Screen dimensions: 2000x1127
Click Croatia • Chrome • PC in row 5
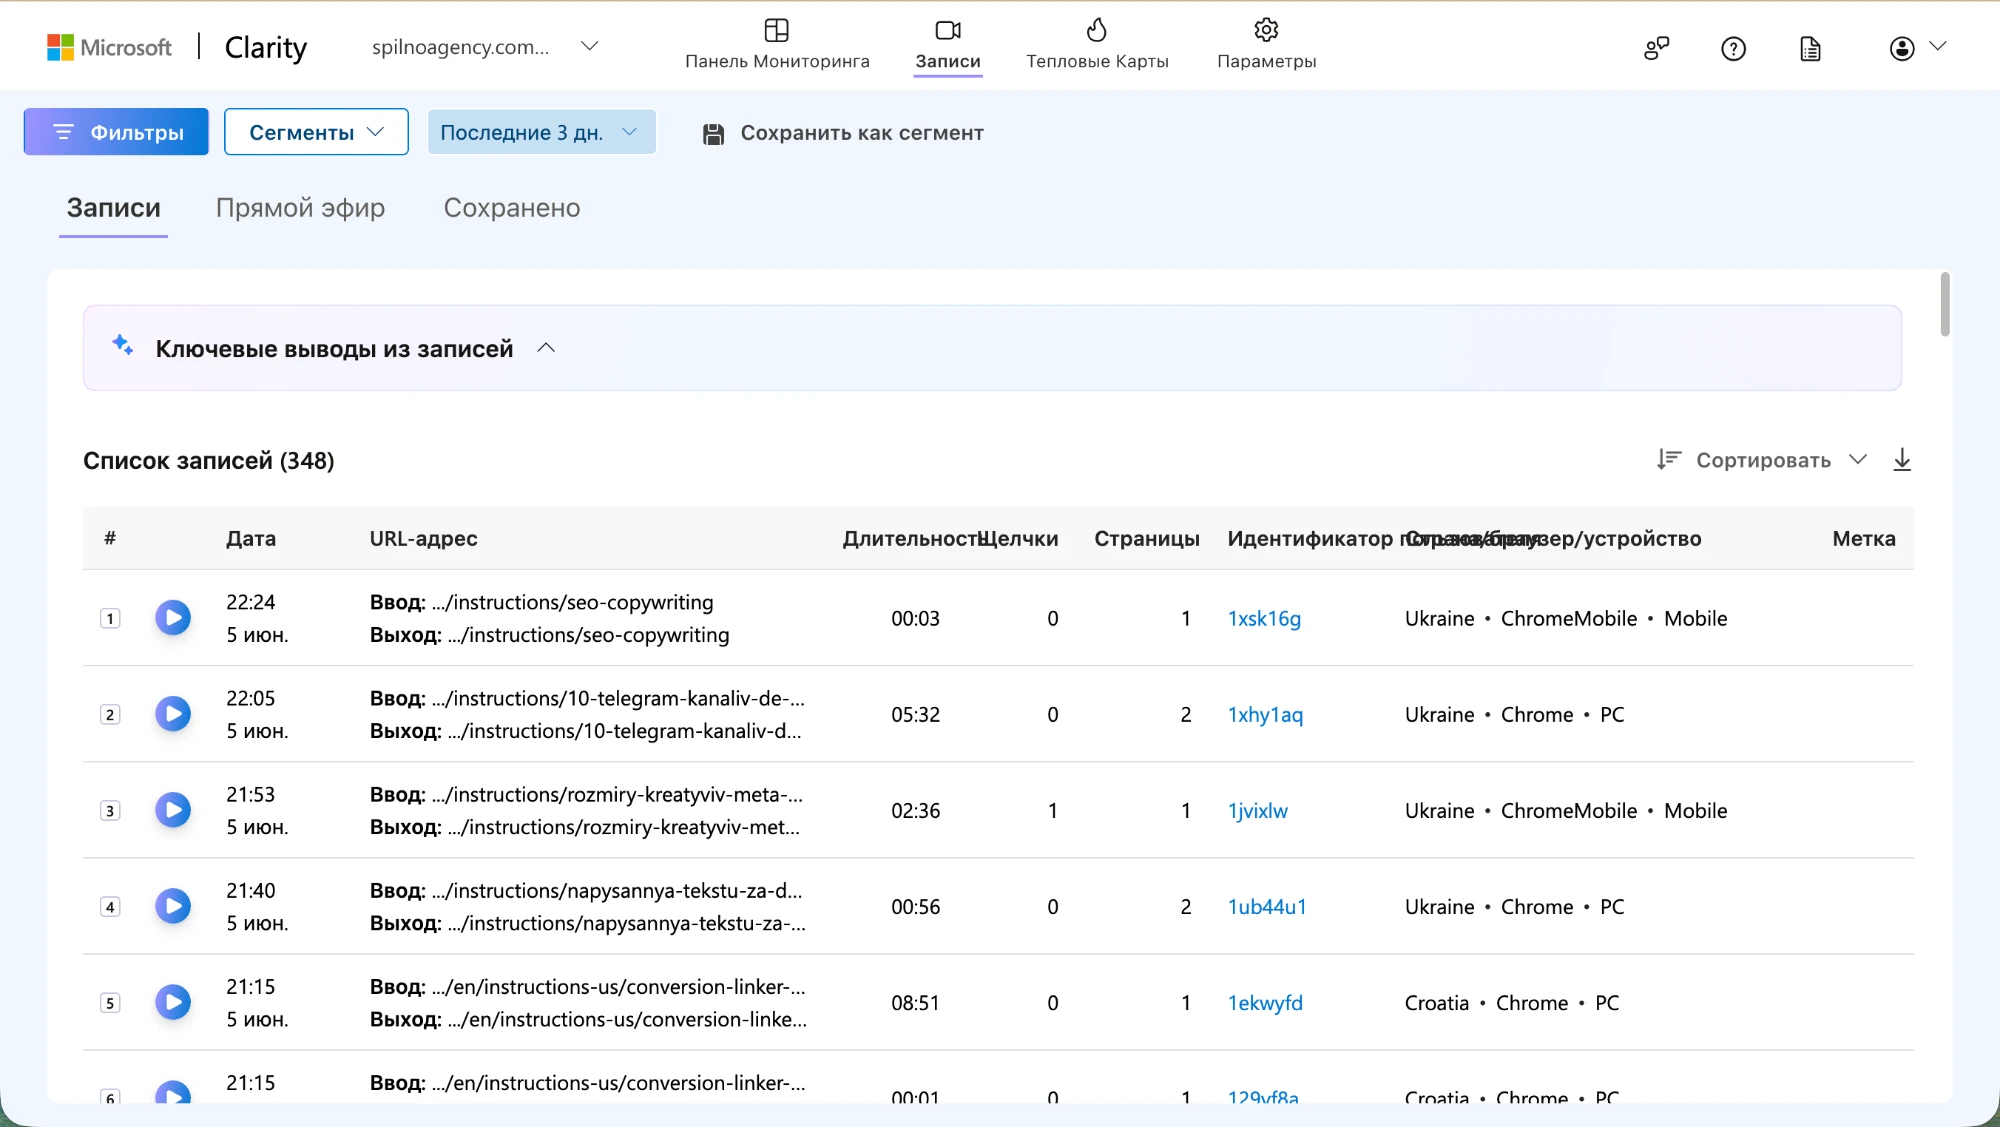click(1511, 1002)
